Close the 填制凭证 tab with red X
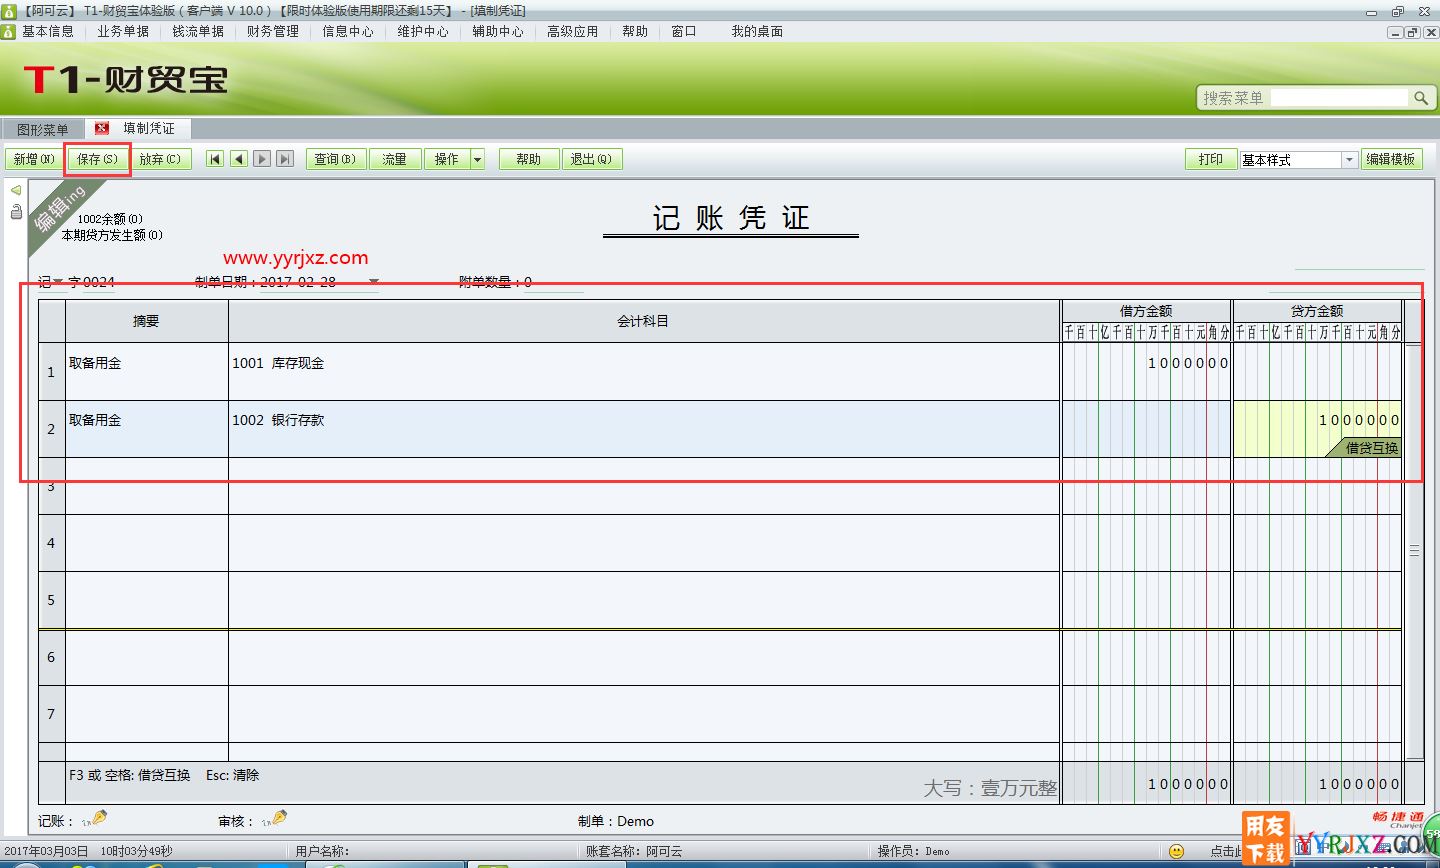This screenshot has height=868, width=1440. (101, 128)
